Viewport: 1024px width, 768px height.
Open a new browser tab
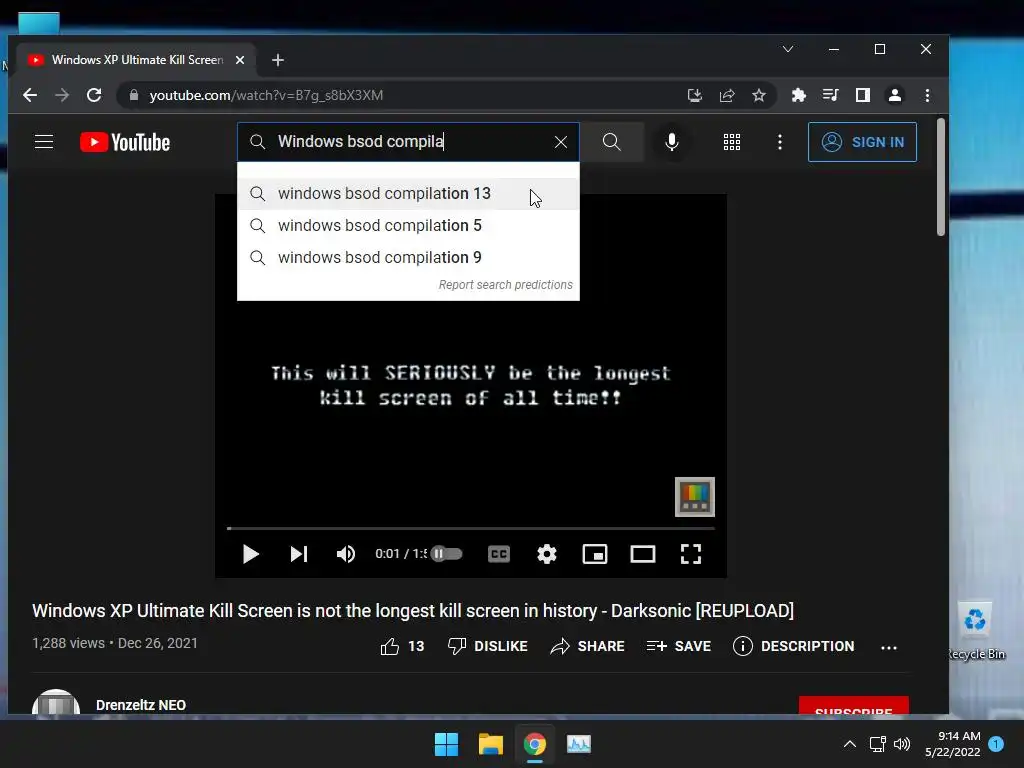pyautogui.click(x=278, y=60)
